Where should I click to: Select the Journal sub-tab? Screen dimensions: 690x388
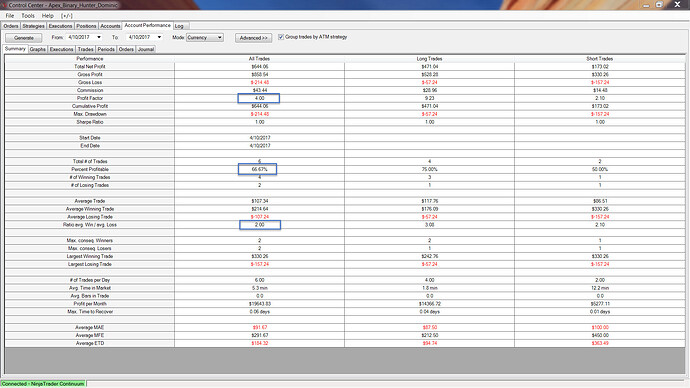click(x=146, y=49)
